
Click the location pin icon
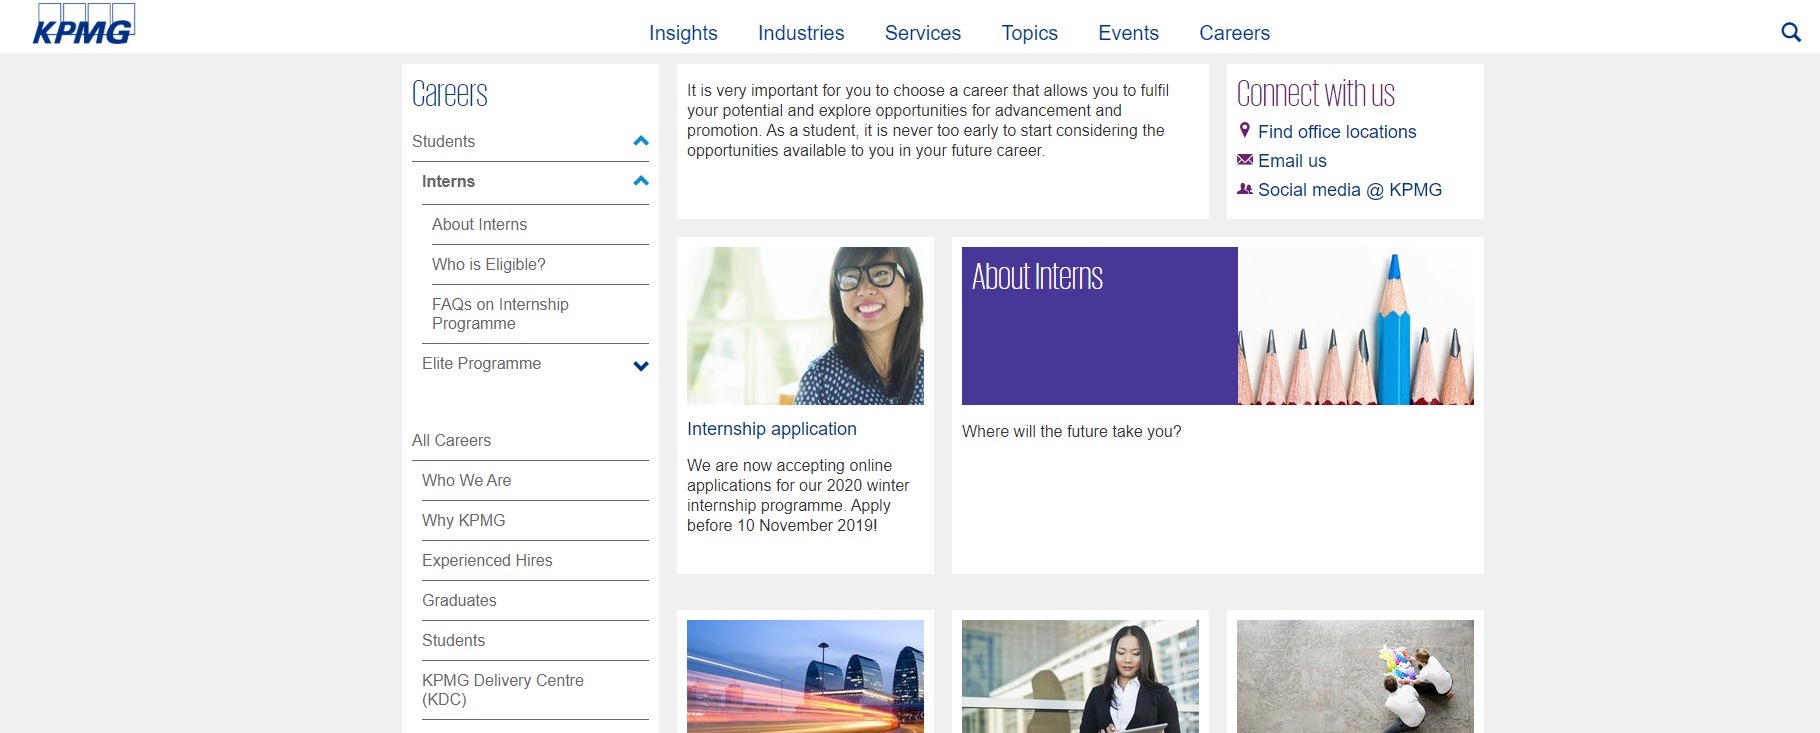[1245, 130]
